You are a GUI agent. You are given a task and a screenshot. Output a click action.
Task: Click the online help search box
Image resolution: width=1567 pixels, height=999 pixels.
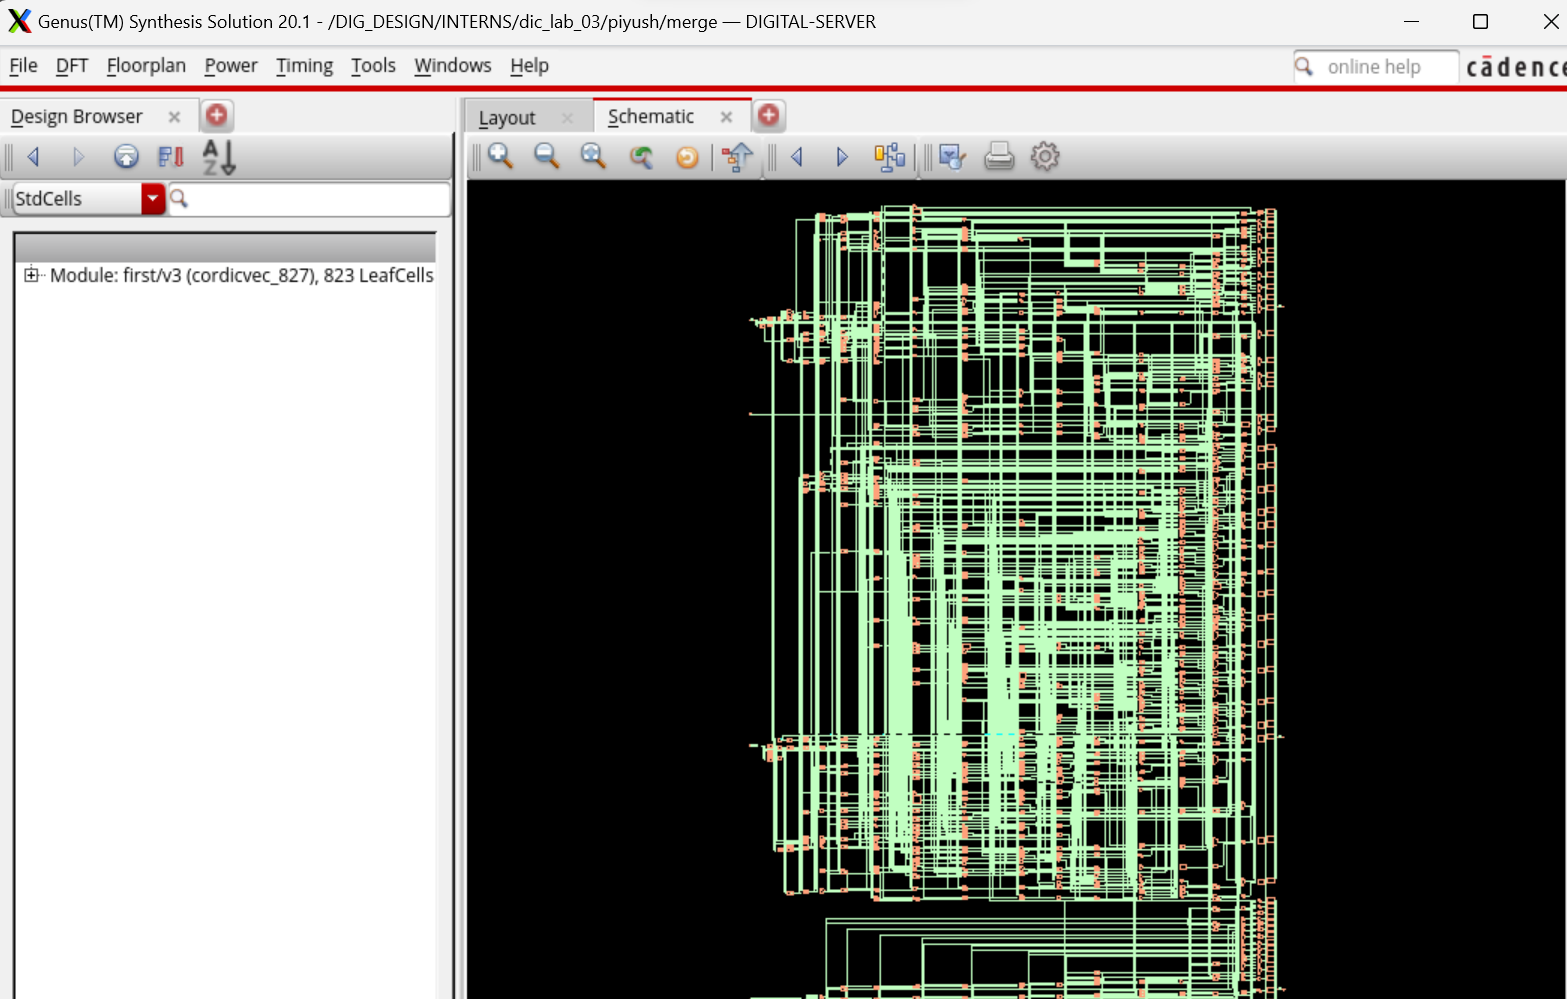coord(1376,67)
